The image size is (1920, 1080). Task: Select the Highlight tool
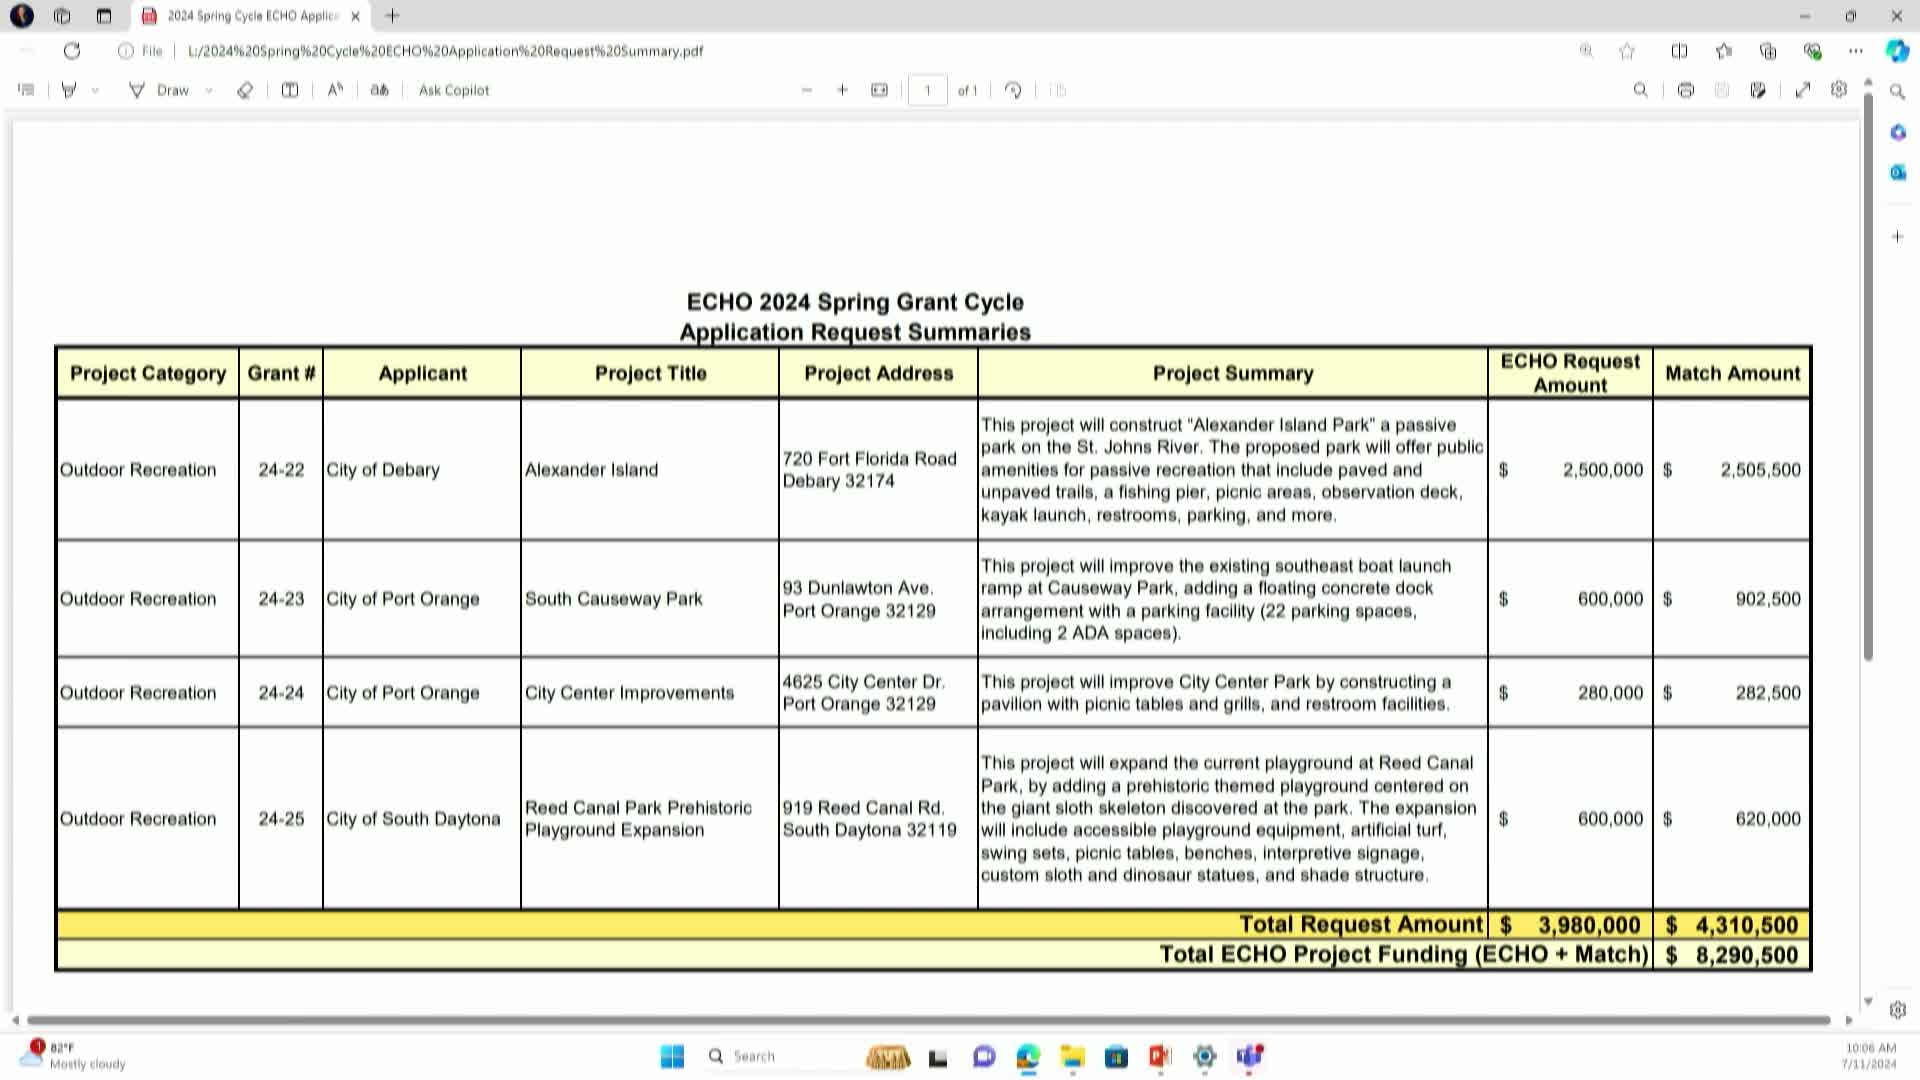pyautogui.click(x=69, y=90)
